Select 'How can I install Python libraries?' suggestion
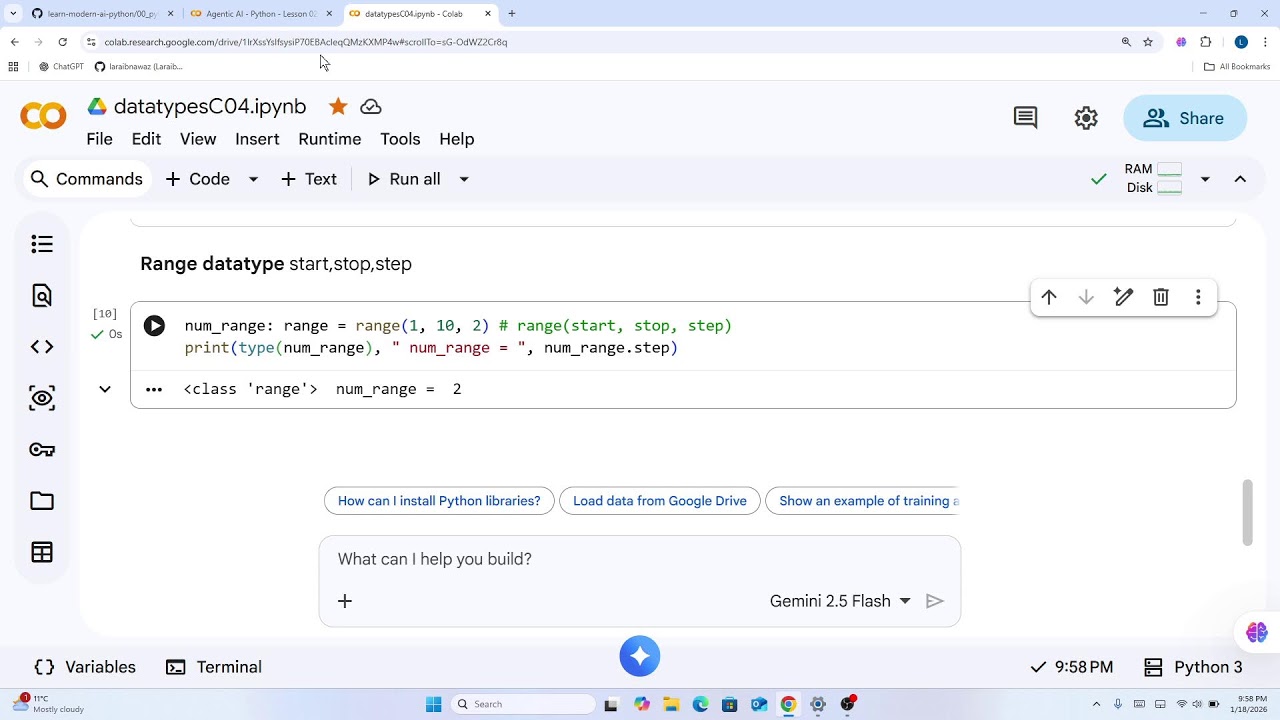Image resolution: width=1280 pixels, height=720 pixels. [x=439, y=501]
